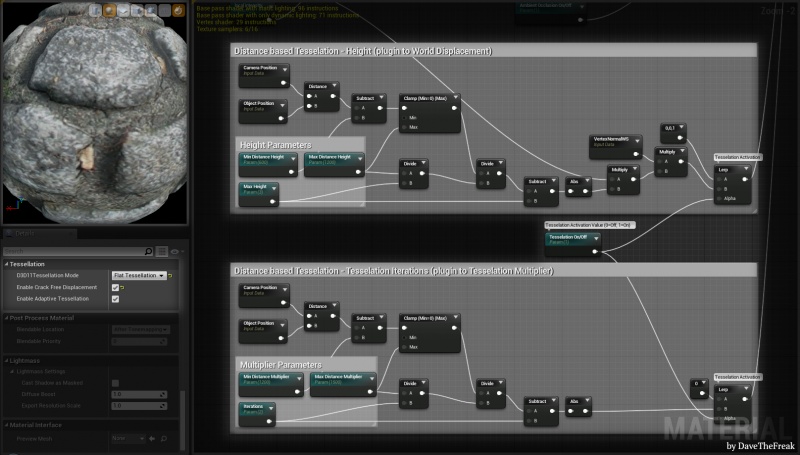Screen dimensions: 800x455
Task: Click the Min pin of Height group Clamp
Action: (405, 118)
